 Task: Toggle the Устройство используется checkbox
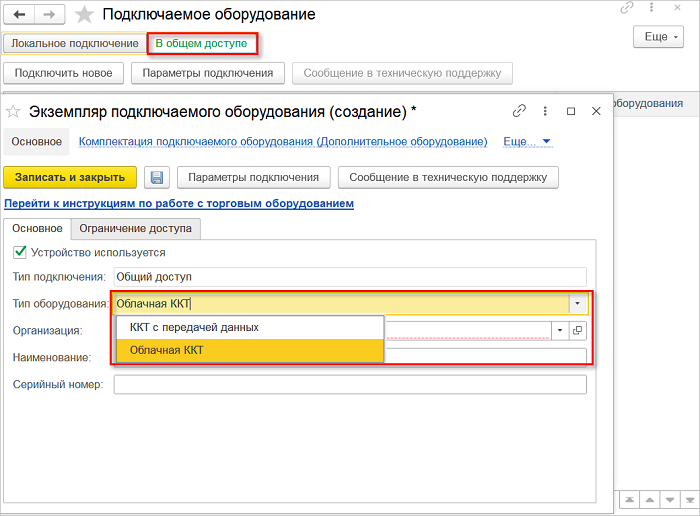coord(19,253)
